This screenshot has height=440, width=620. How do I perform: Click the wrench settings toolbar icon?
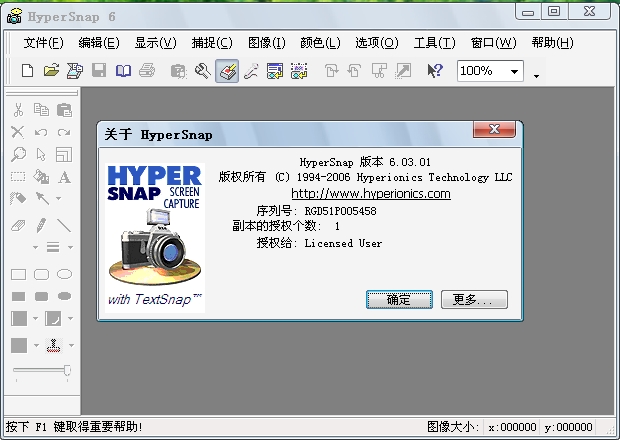(203, 71)
